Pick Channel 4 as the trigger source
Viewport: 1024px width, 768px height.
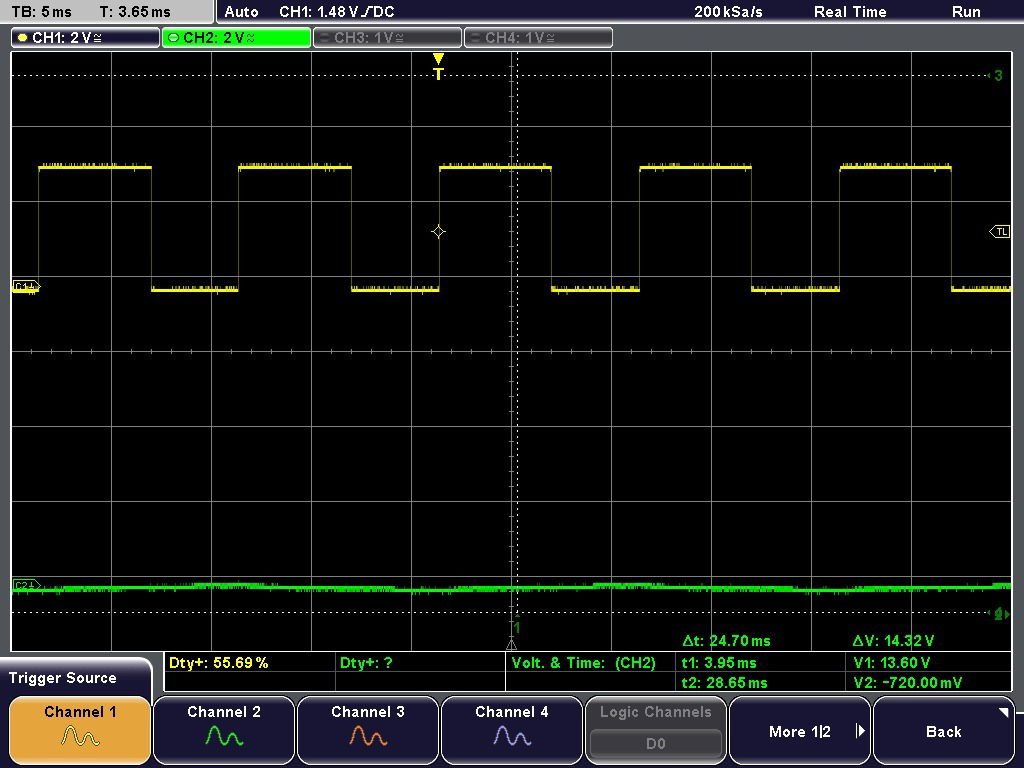(512, 731)
